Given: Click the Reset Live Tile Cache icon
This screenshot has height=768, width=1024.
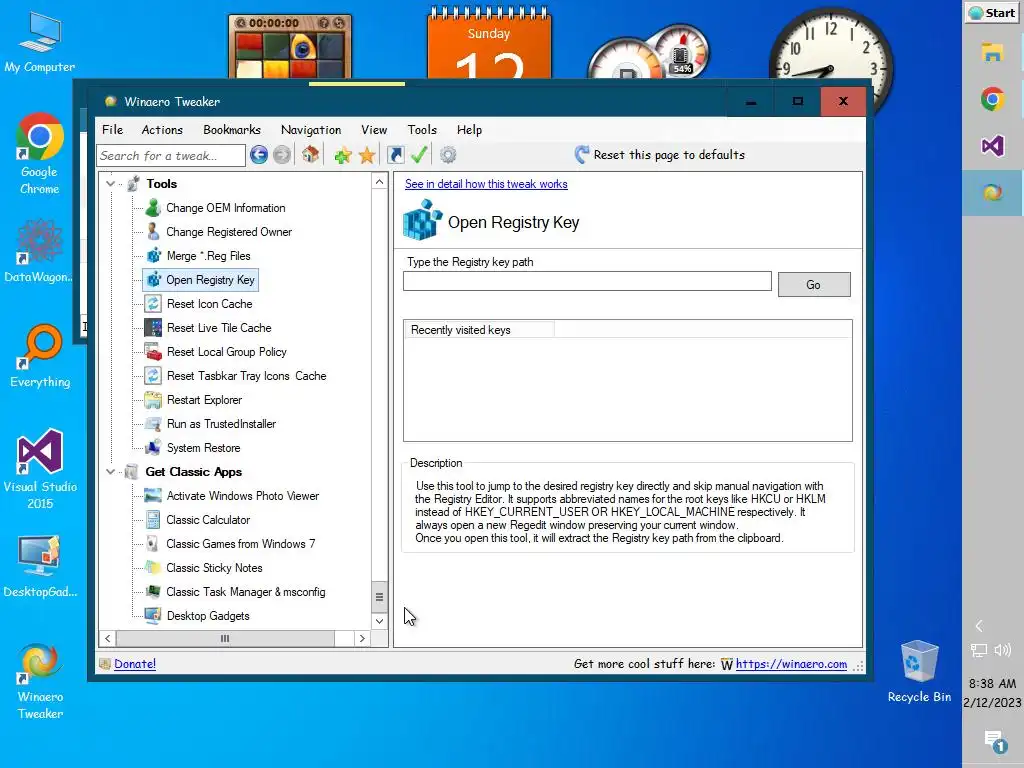Looking at the screenshot, I should tap(153, 328).
